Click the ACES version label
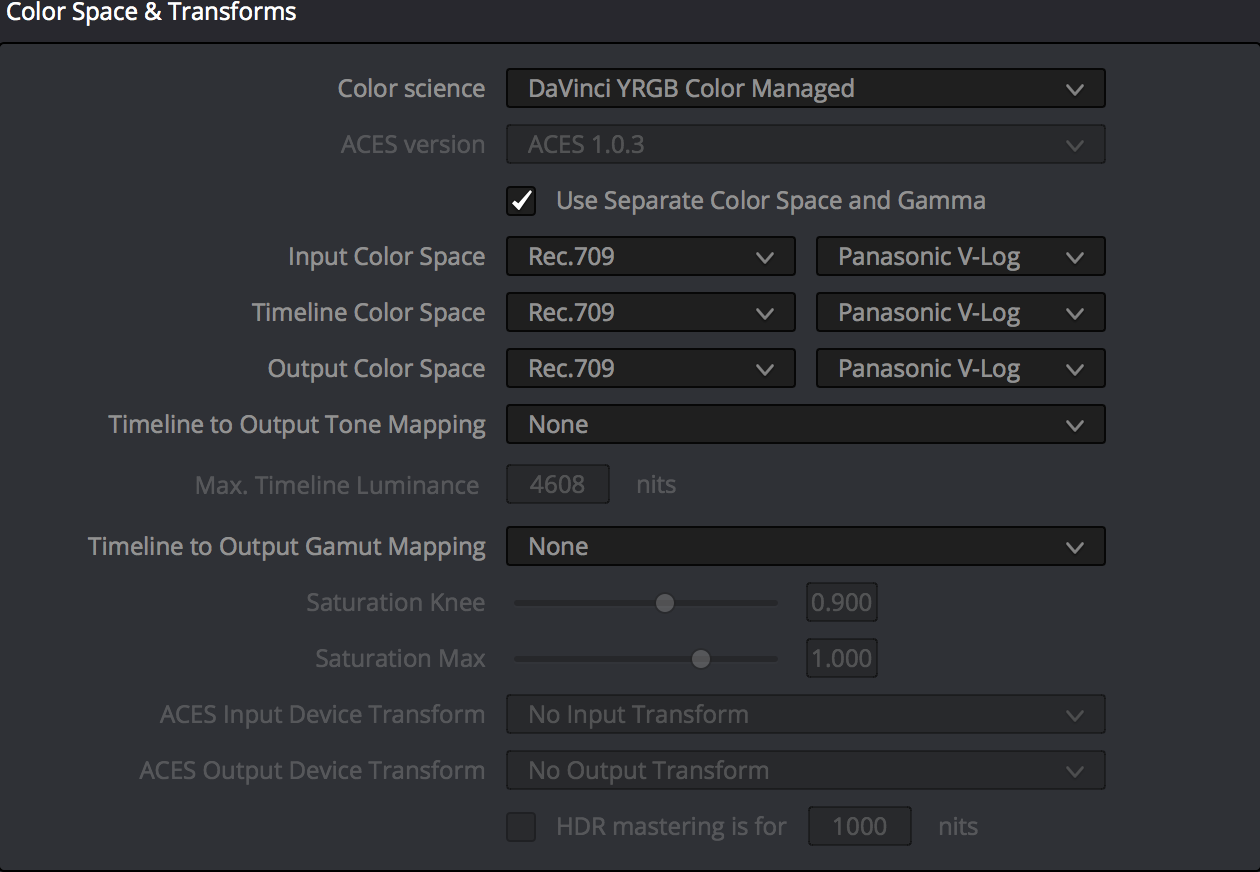Image resolution: width=1260 pixels, height=872 pixels. click(x=413, y=144)
